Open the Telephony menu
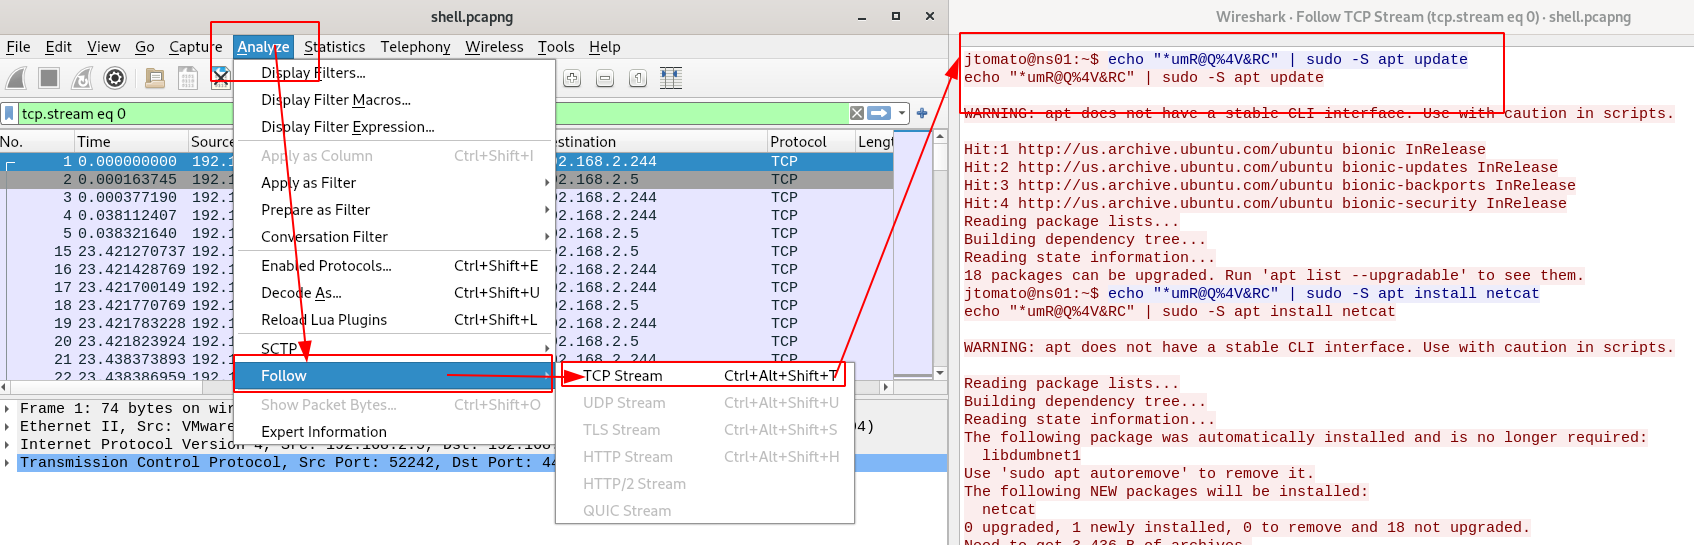The height and width of the screenshot is (545, 1694). [415, 46]
